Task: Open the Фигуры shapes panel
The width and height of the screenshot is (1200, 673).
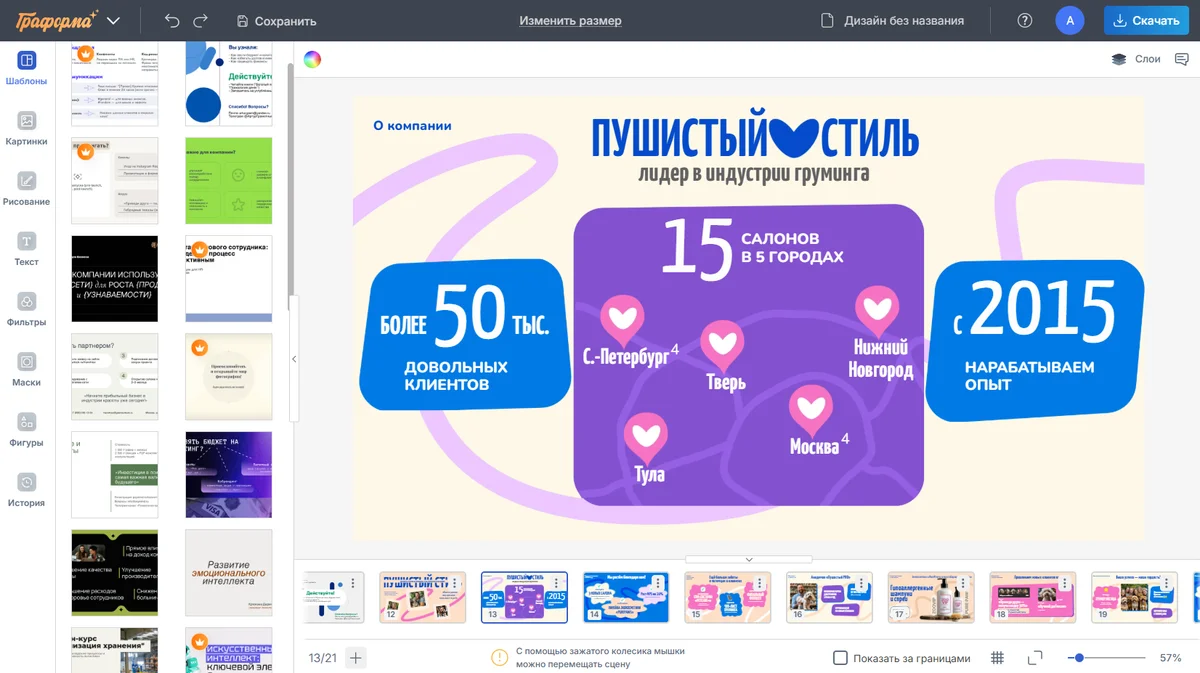Action: [x=26, y=429]
